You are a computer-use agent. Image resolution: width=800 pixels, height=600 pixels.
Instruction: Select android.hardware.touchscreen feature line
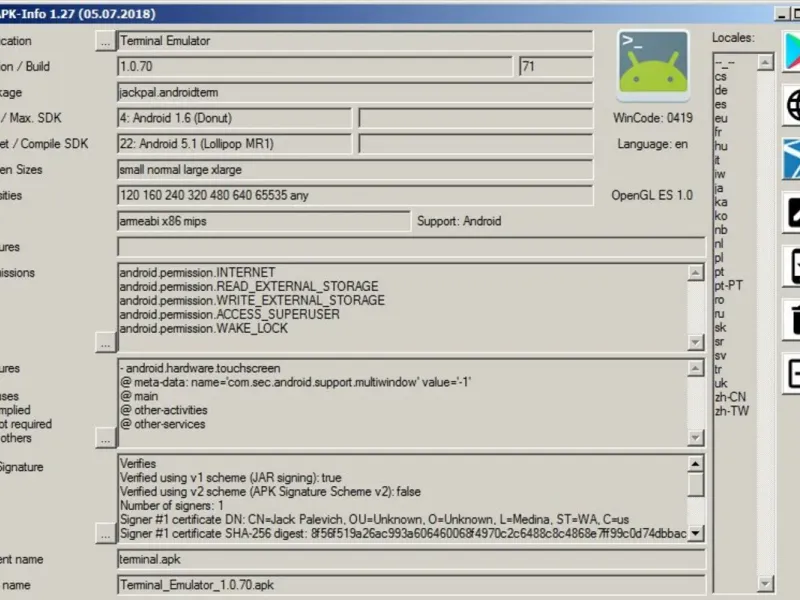200,368
